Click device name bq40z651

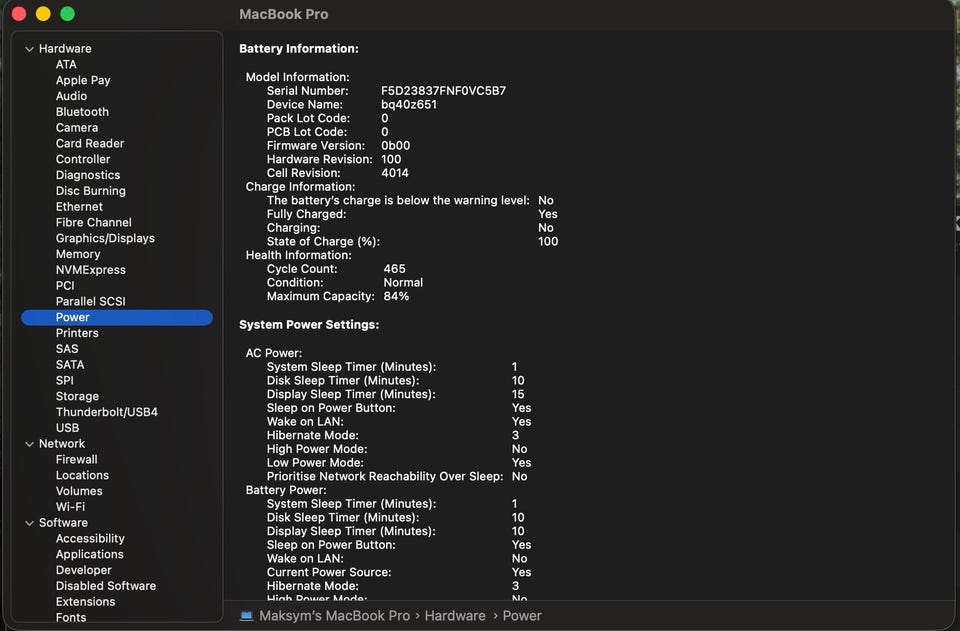[x=409, y=105]
